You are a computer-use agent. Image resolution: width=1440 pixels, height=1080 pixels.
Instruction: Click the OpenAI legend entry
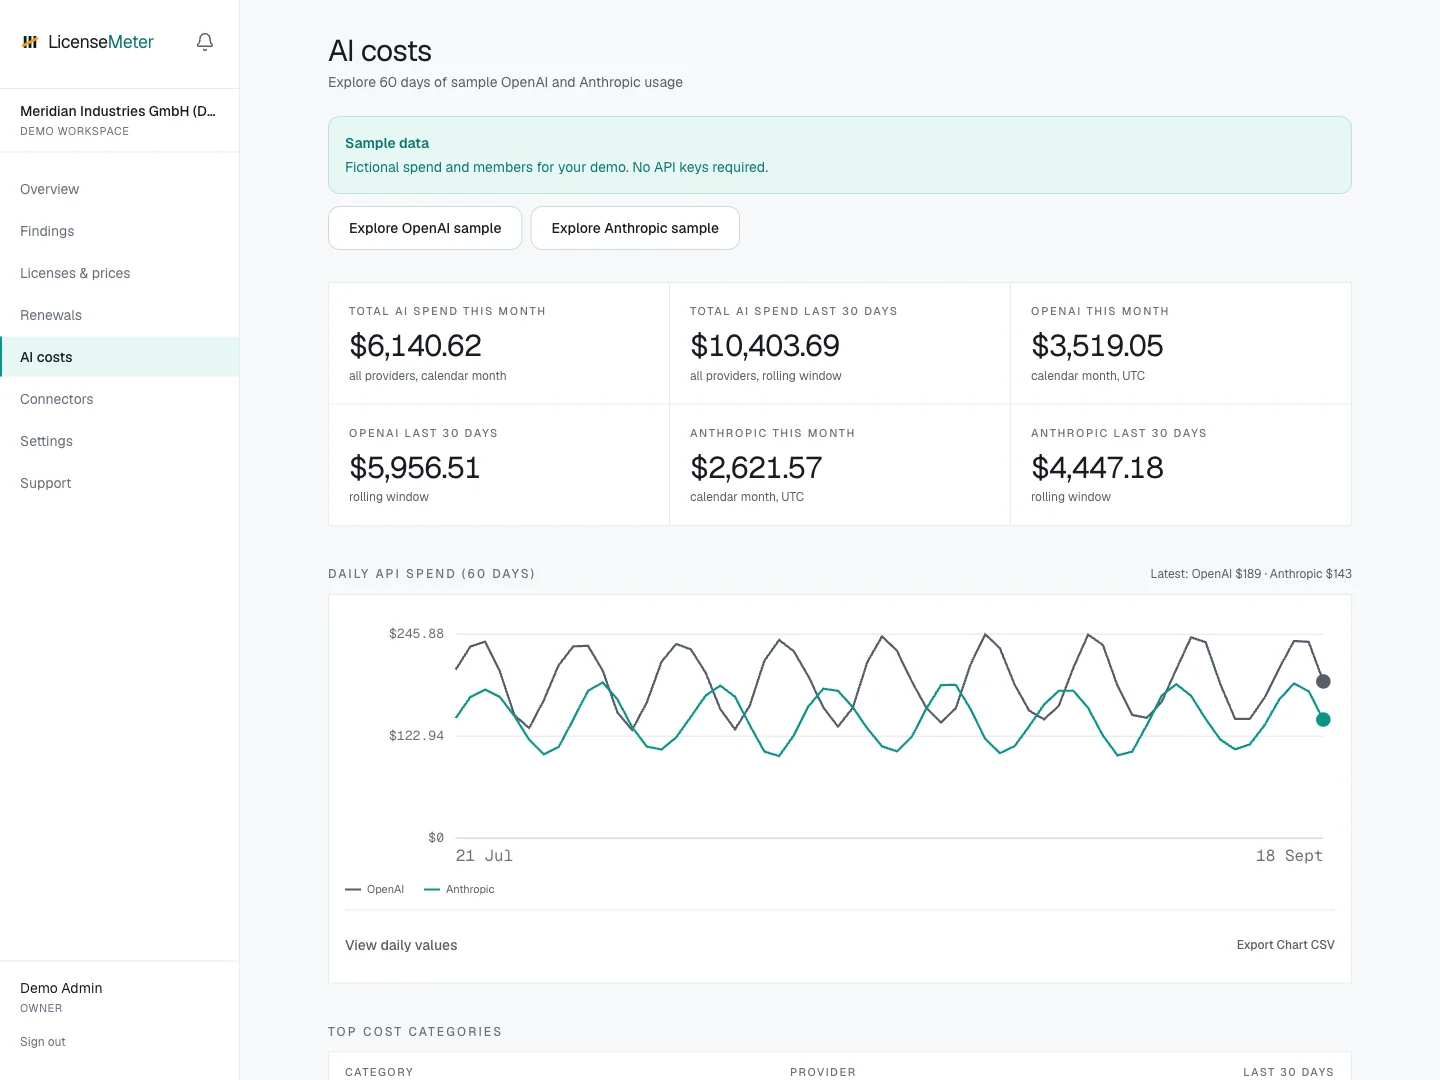(x=375, y=889)
